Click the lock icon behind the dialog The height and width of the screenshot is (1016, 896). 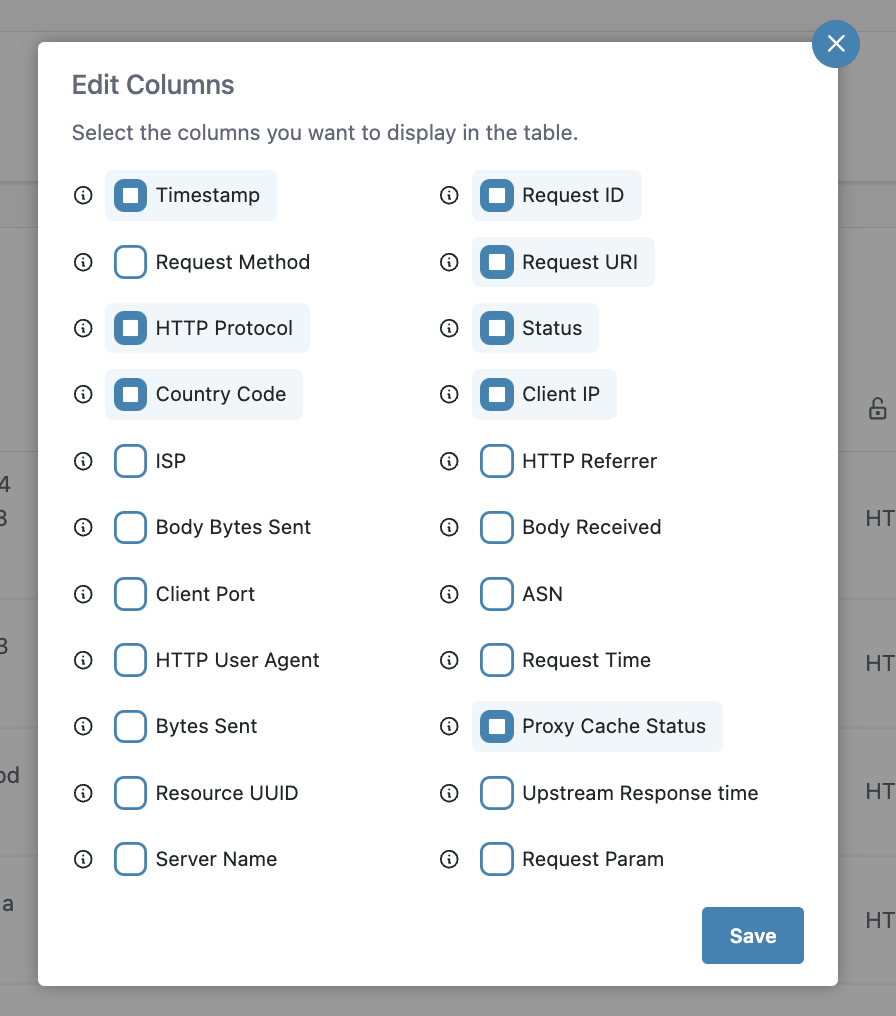tap(877, 408)
